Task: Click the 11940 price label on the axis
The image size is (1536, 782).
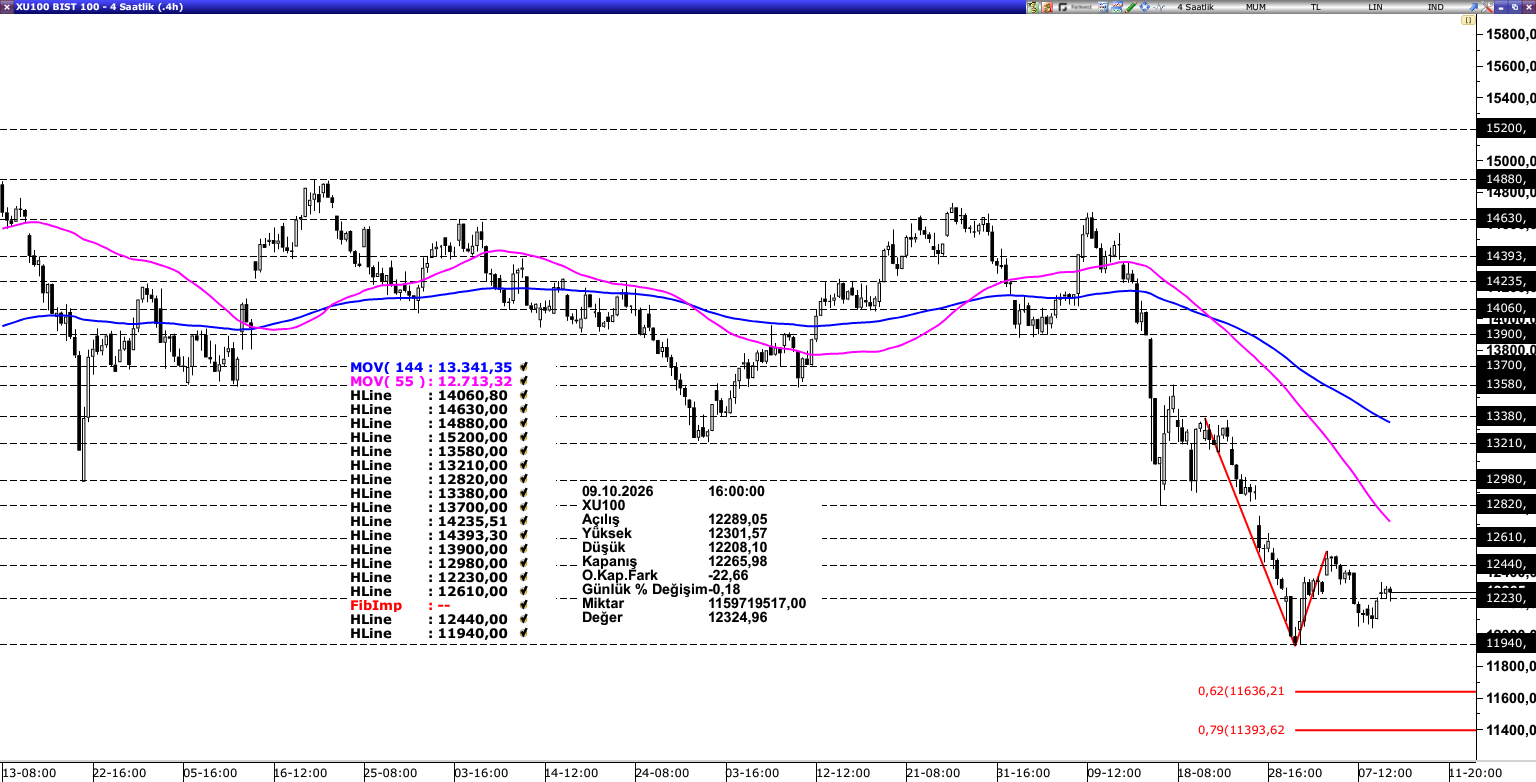Action: click(x=1507, y=644)
